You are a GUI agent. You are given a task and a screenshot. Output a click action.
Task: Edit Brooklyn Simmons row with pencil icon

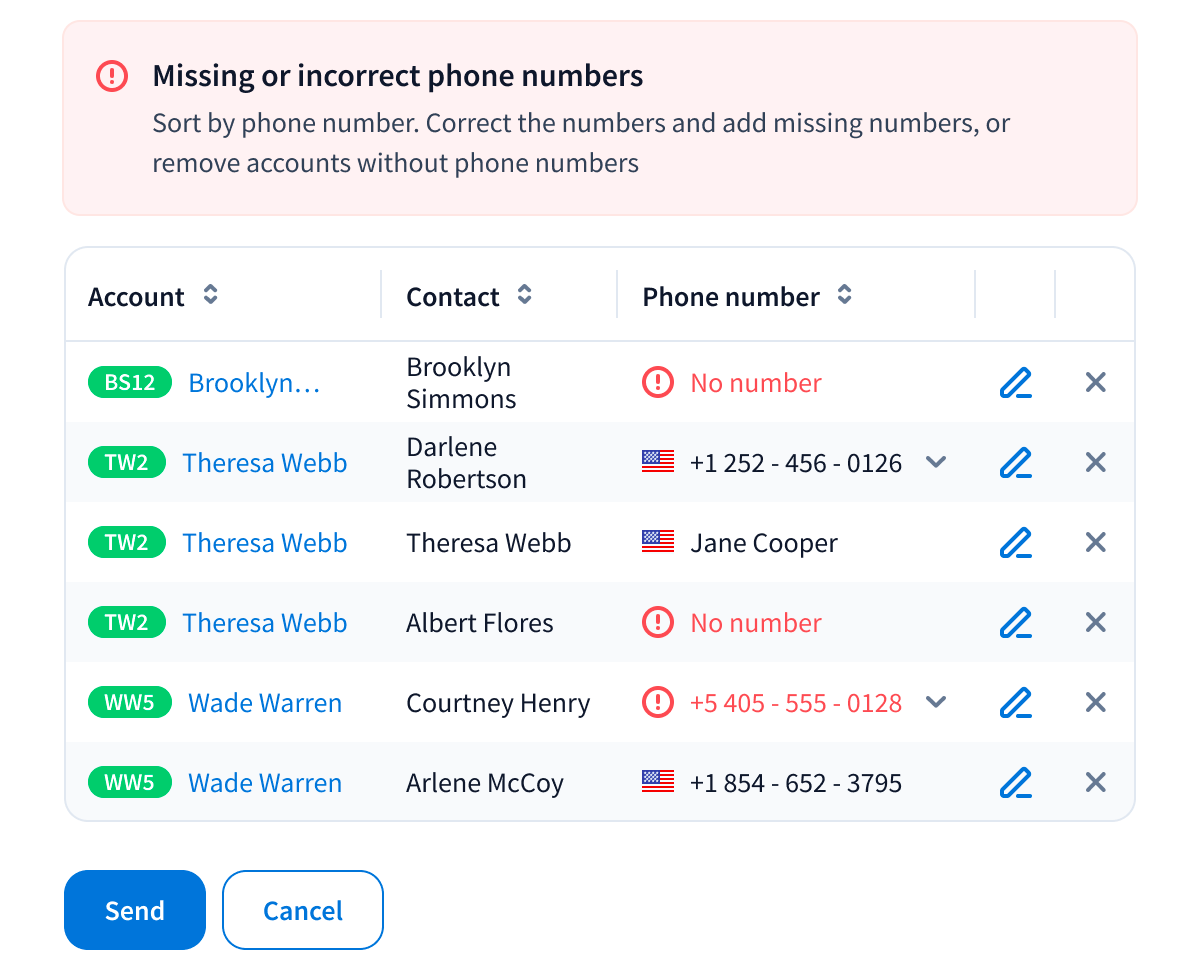click(x=1015, y=383)
